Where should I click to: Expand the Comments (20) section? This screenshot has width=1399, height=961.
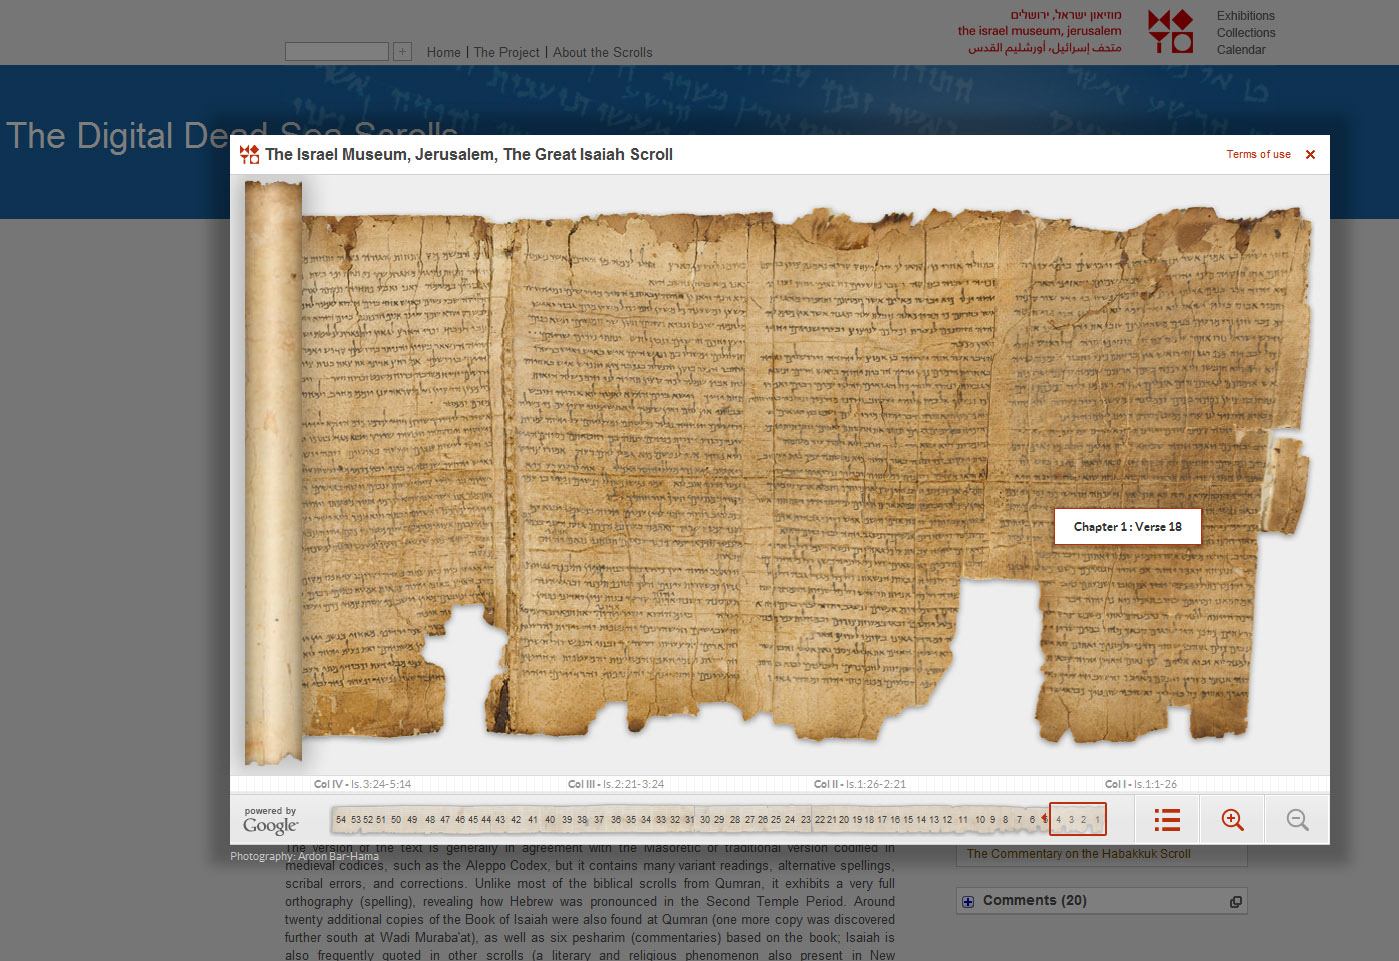pos(968,901)
